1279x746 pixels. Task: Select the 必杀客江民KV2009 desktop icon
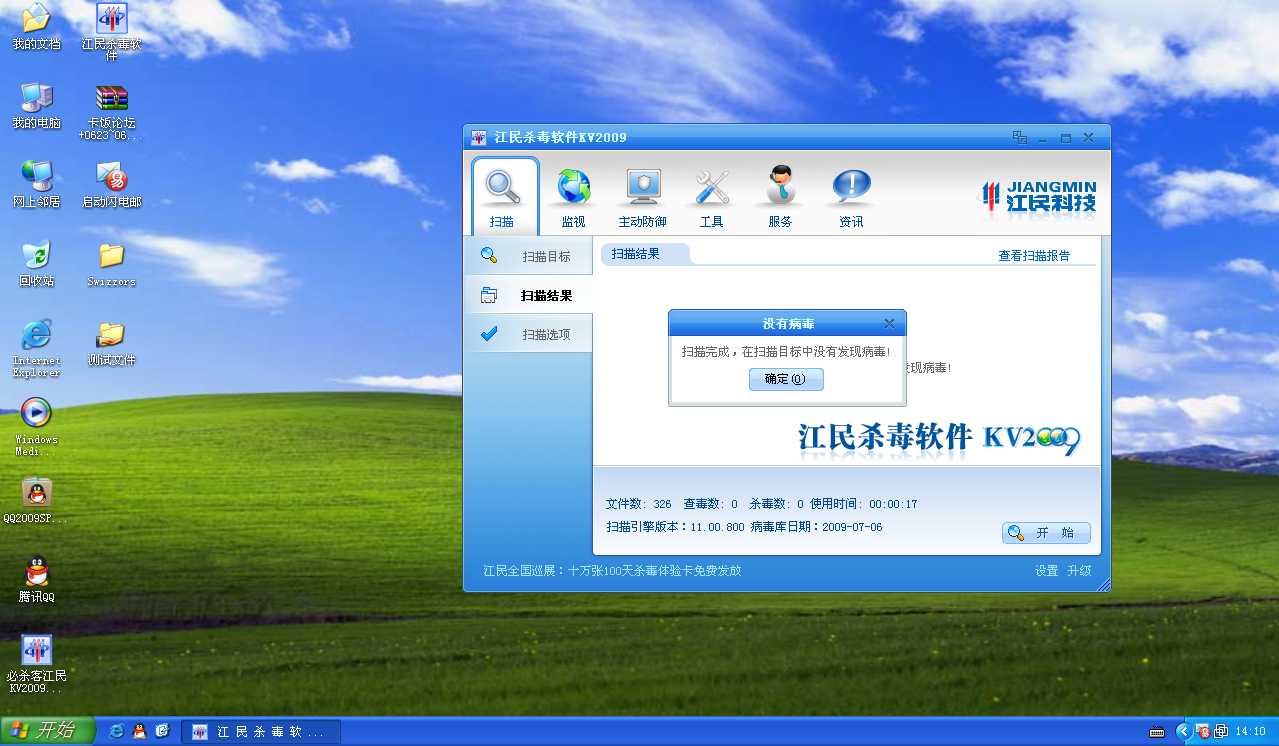[x=36, y=664]
